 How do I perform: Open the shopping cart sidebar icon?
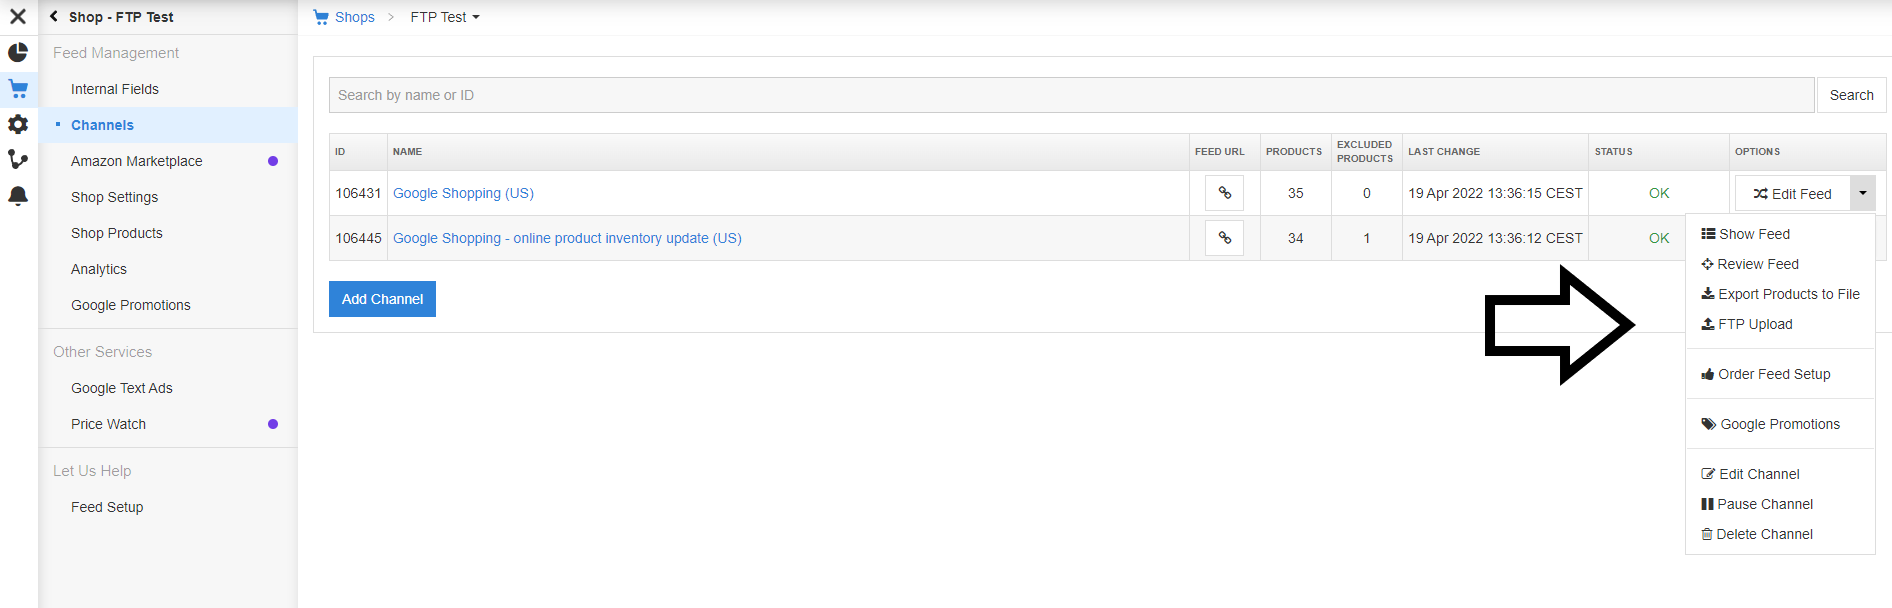pos(18,88)
